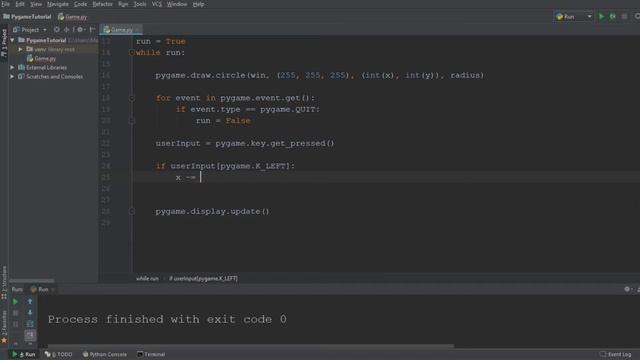Click the soft-wrap icon in Run panel
The image size is (640, 360).
(30, 324)
